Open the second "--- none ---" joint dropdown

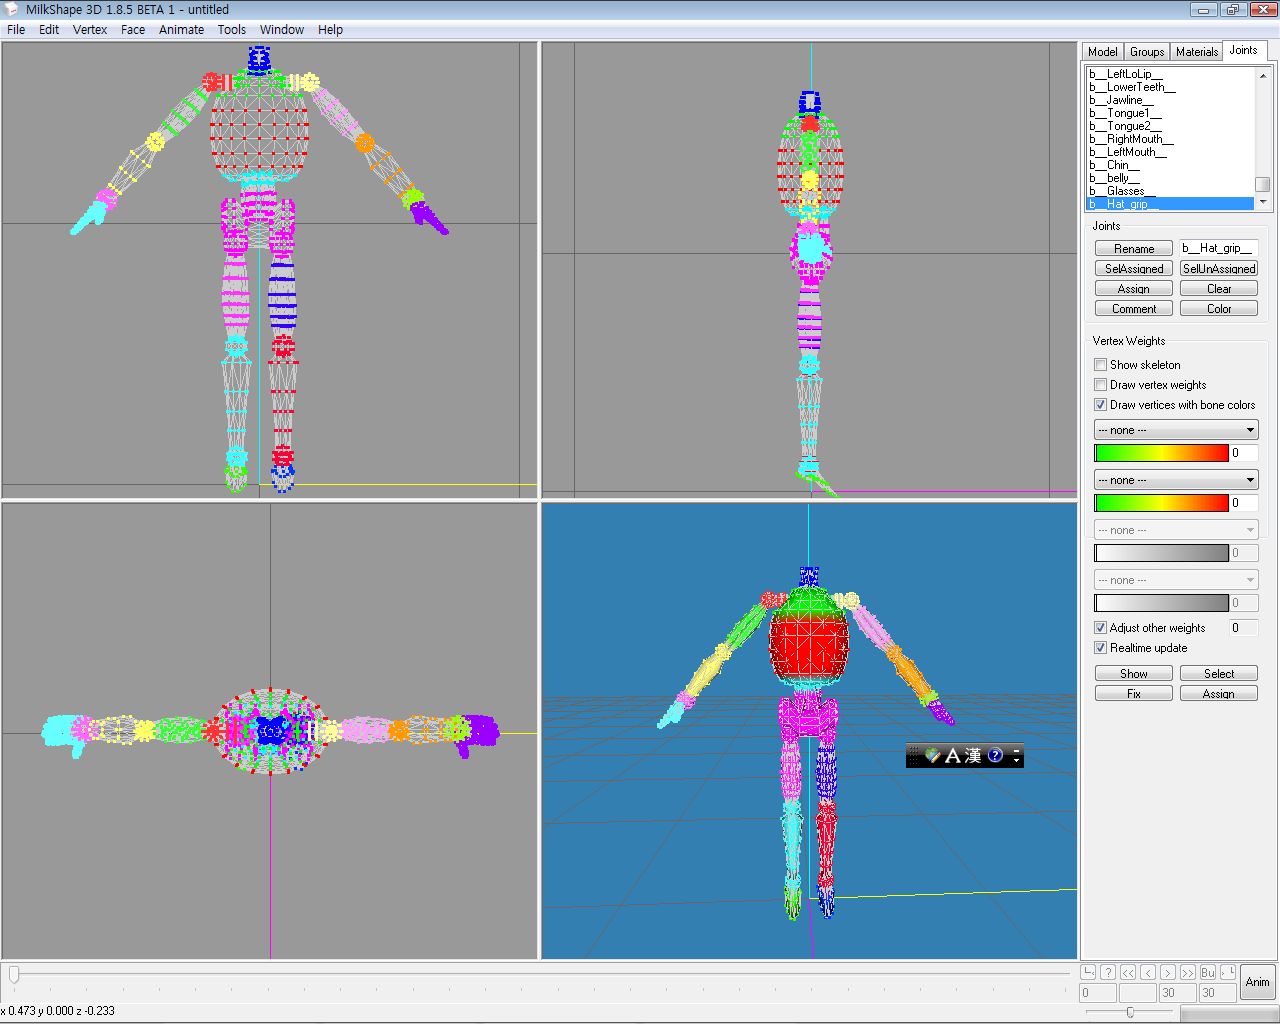[1175, 479]
